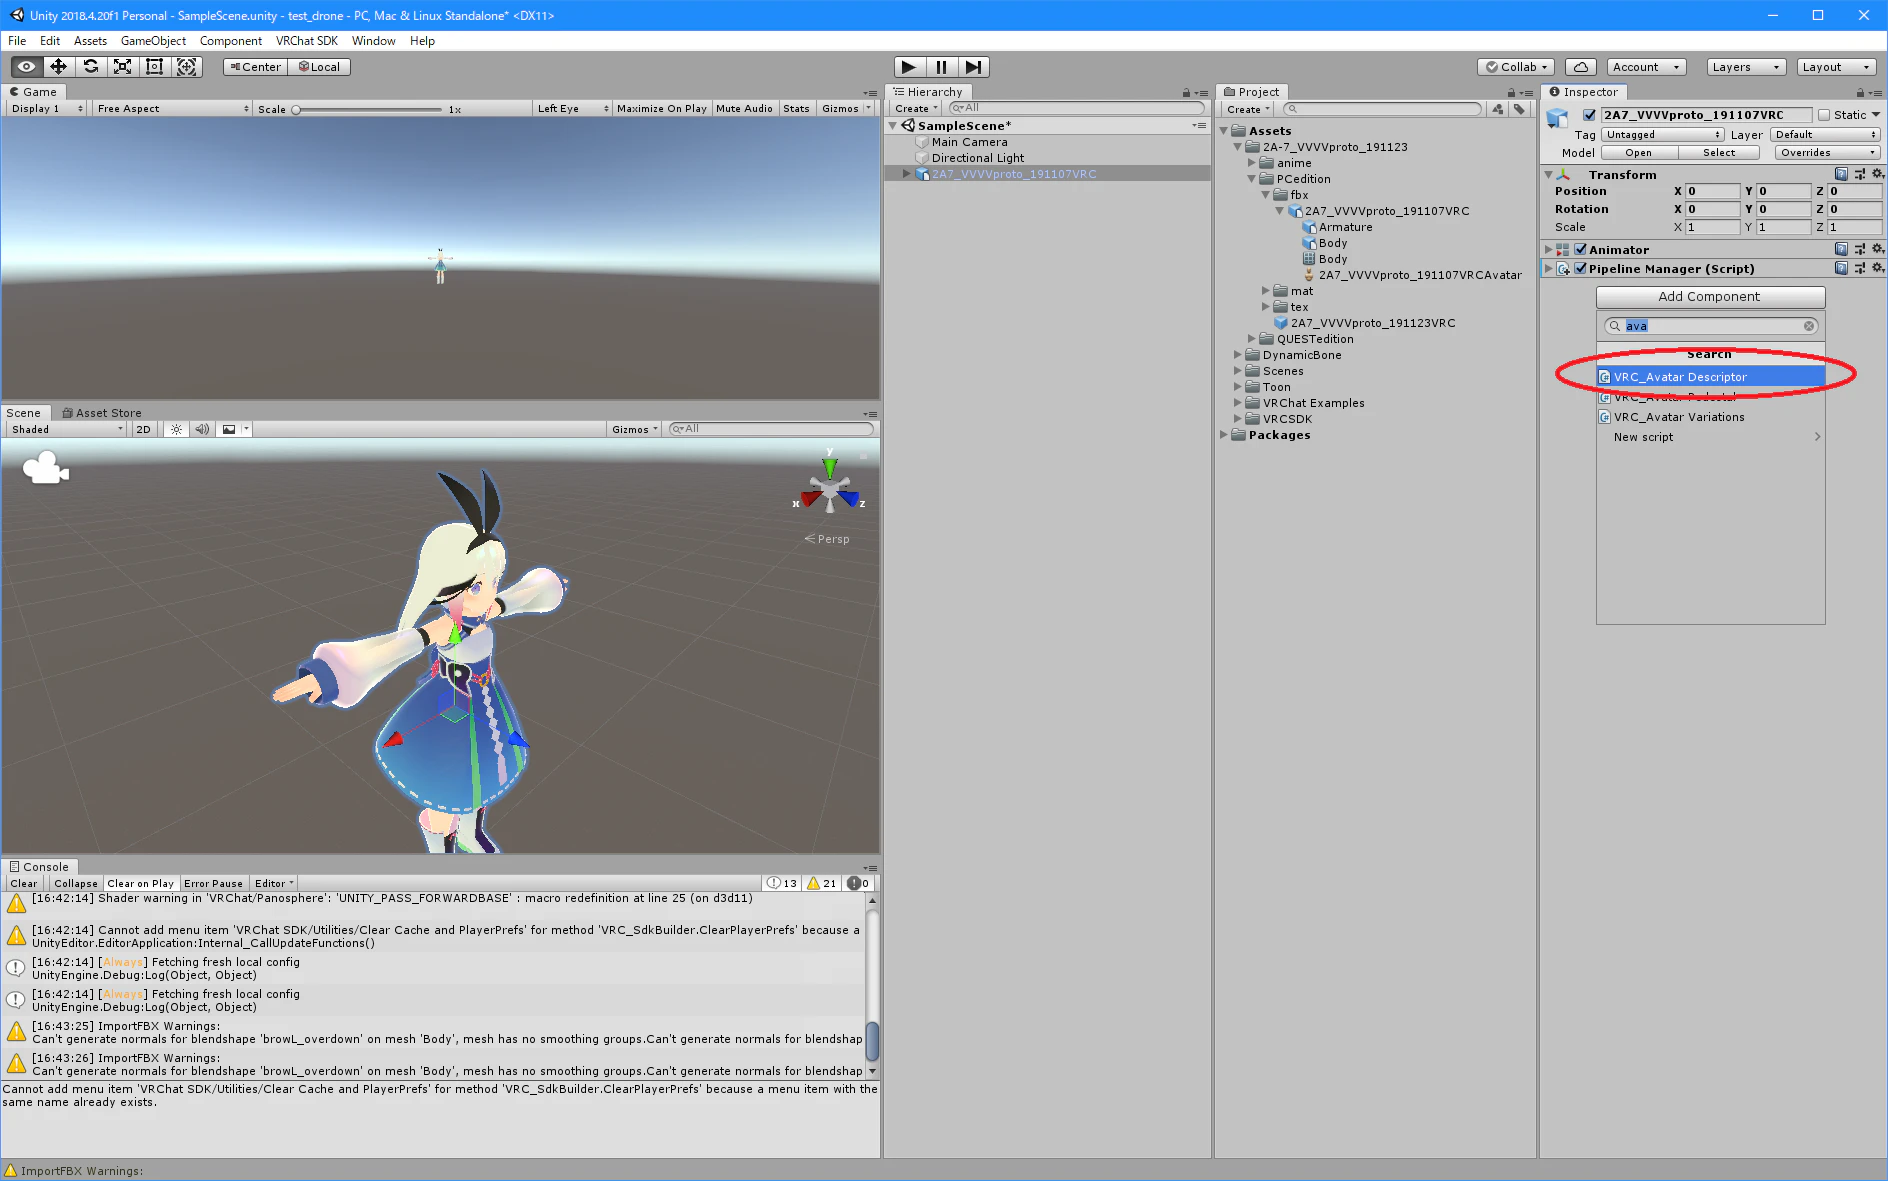This screenshot has height=1181, width=1888.
Task: Toggle 2D mode in Scene view
Action: coord(144,429)
